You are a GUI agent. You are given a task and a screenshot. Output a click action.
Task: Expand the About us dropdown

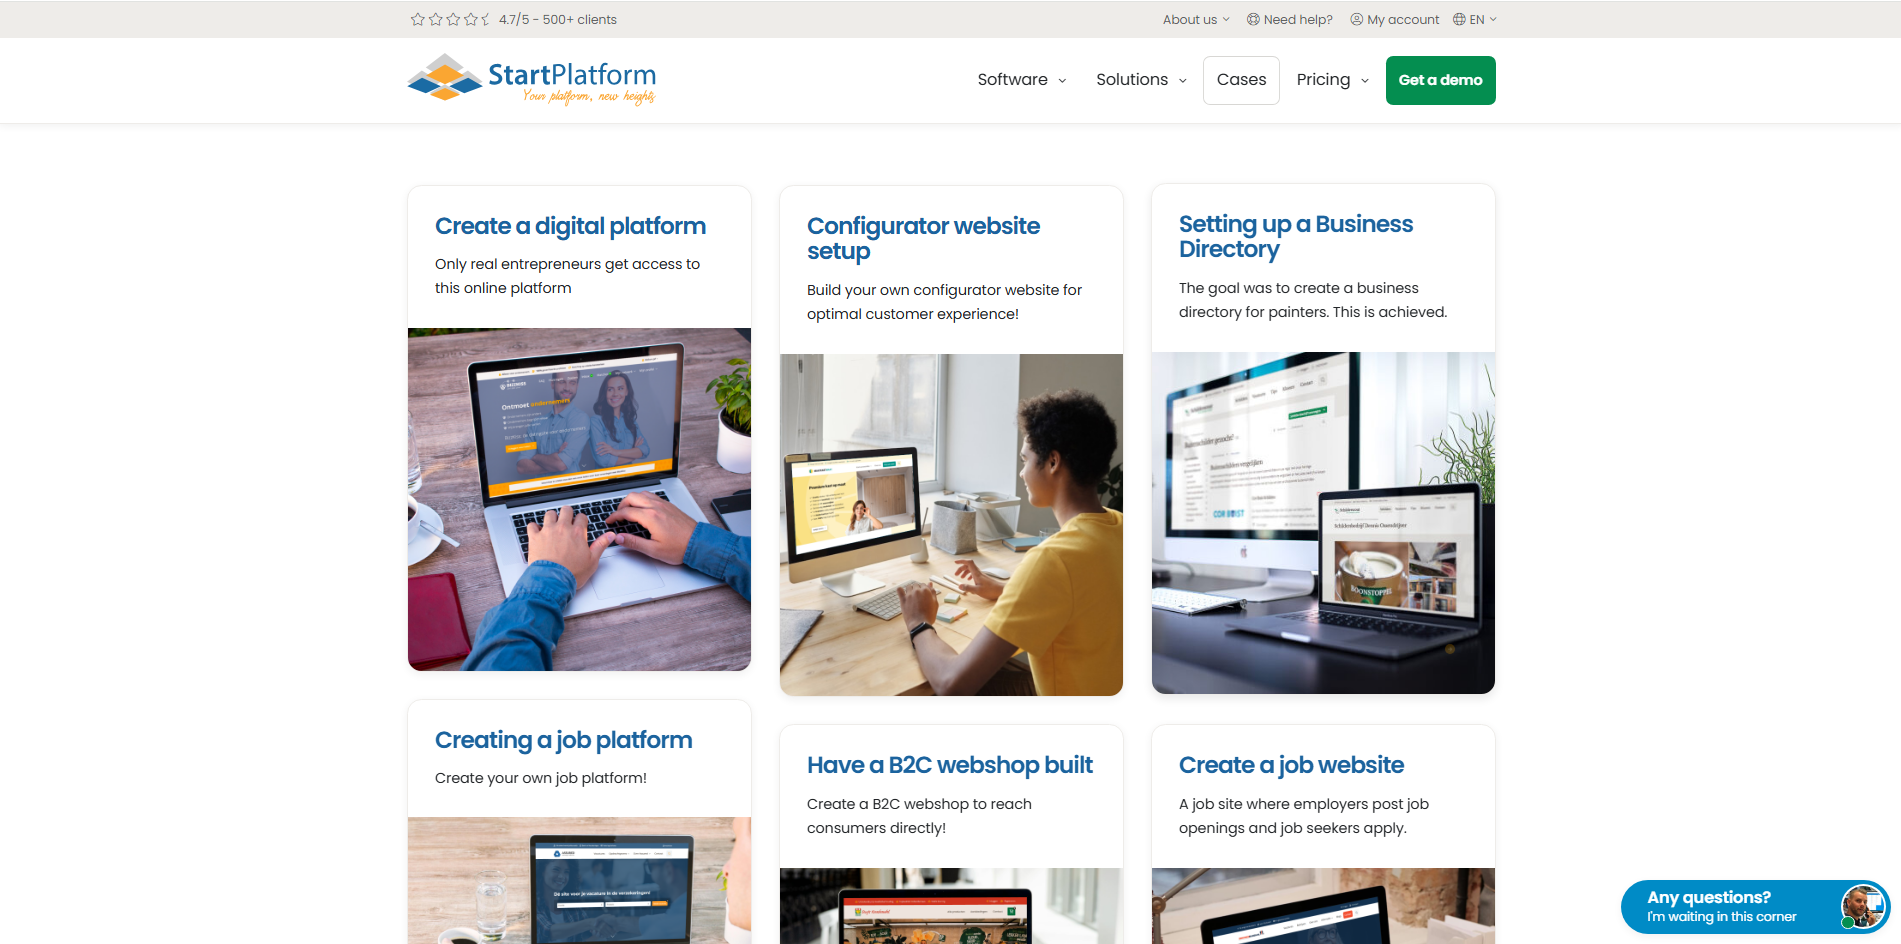tap(1196, 19)
